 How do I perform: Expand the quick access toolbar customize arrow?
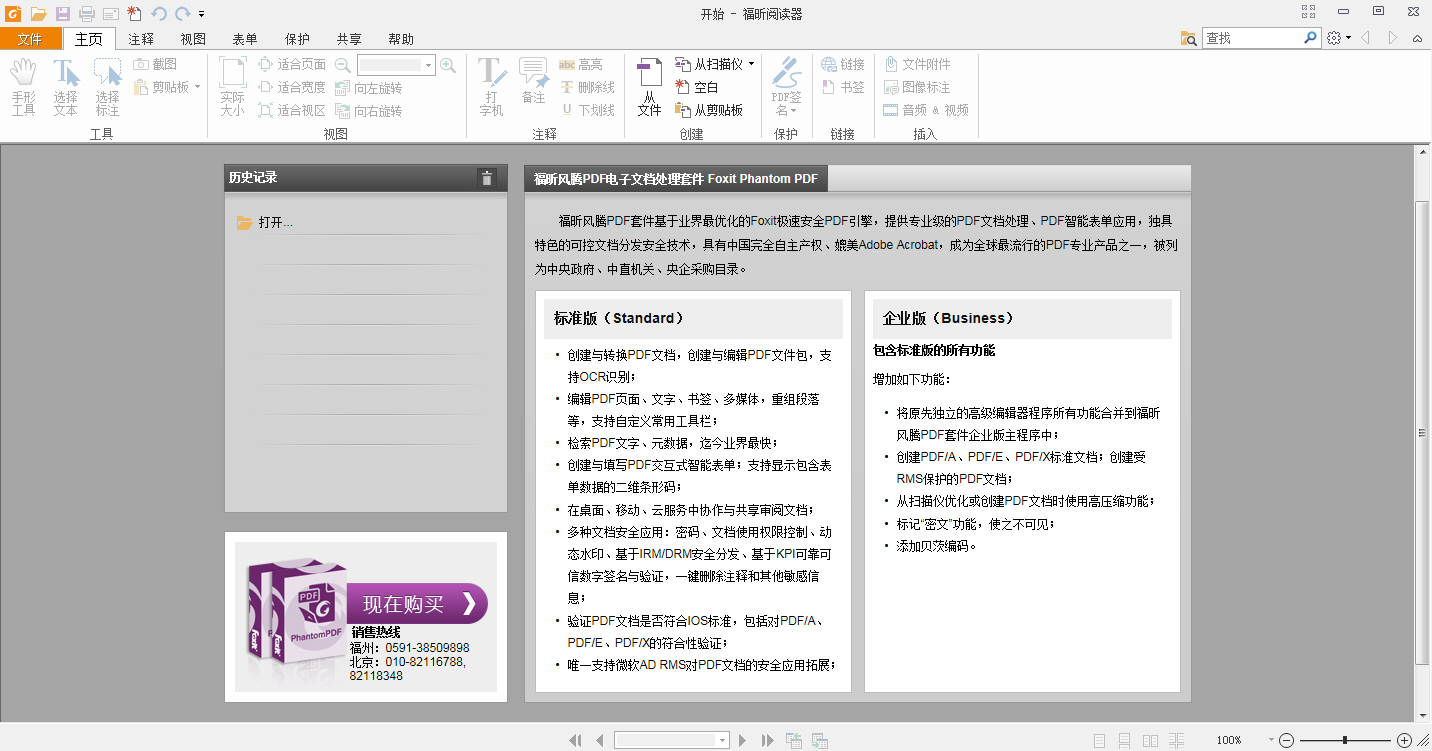(x=201, y=14)
